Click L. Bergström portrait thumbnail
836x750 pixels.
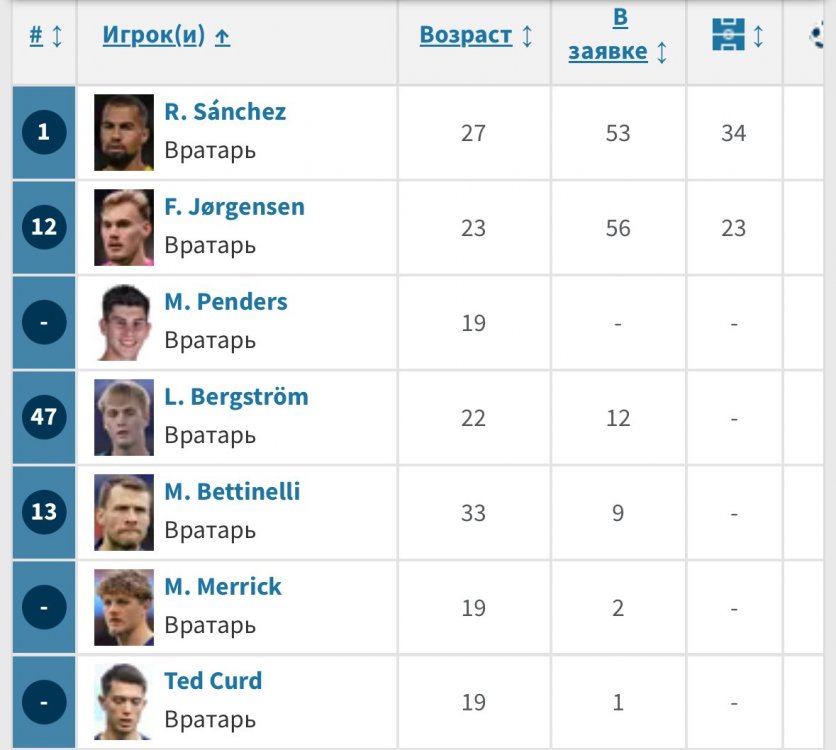coord(124,418)
